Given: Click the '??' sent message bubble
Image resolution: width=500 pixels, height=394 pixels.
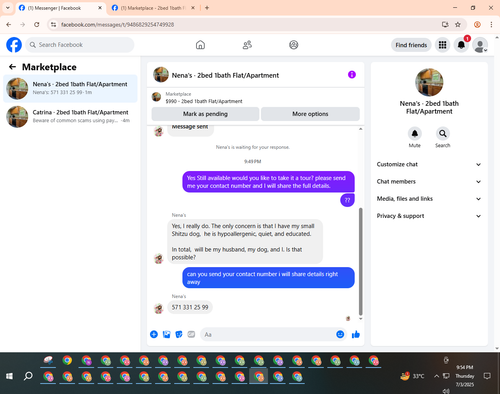Looking at the screenshot, I should coord(347,200).
